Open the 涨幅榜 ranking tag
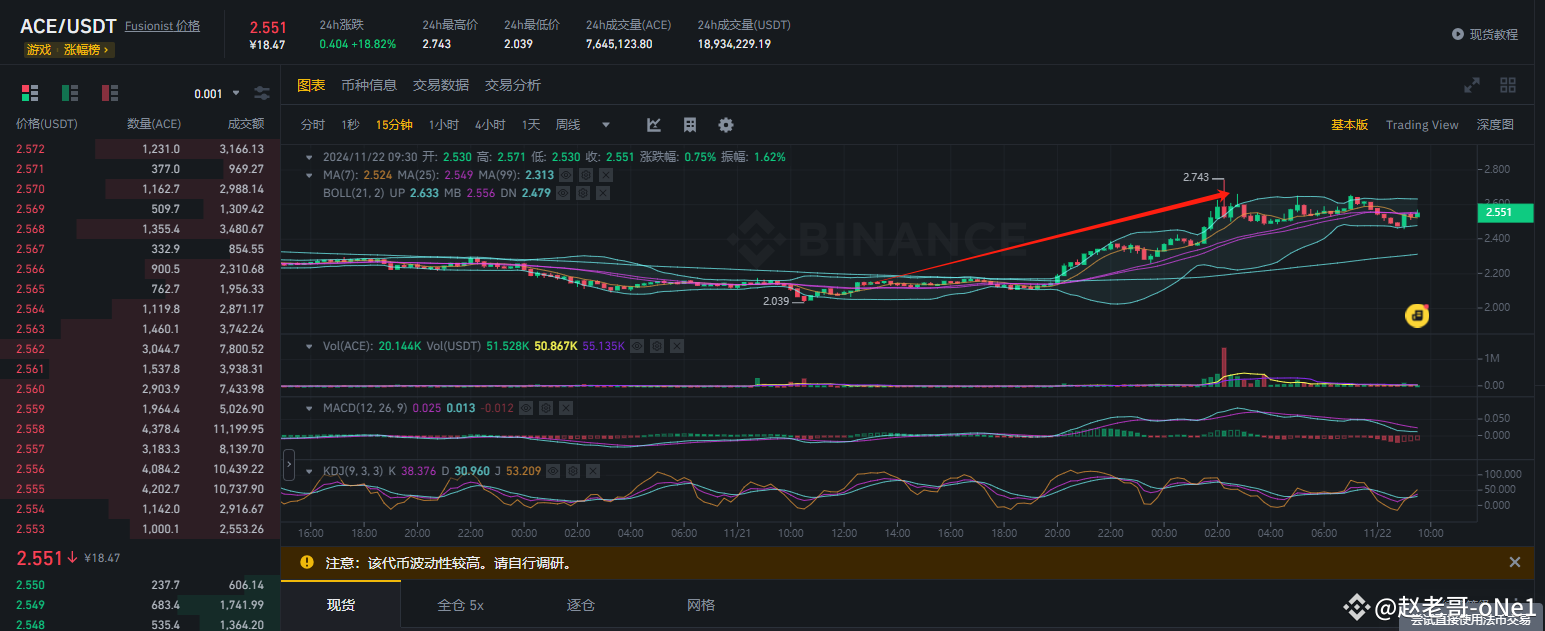1545x631 pixels. pos(87,49)
